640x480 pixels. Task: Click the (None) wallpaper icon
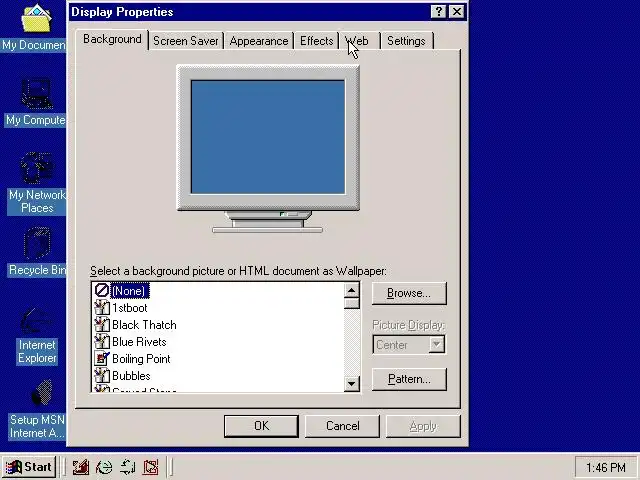point(102,290)
